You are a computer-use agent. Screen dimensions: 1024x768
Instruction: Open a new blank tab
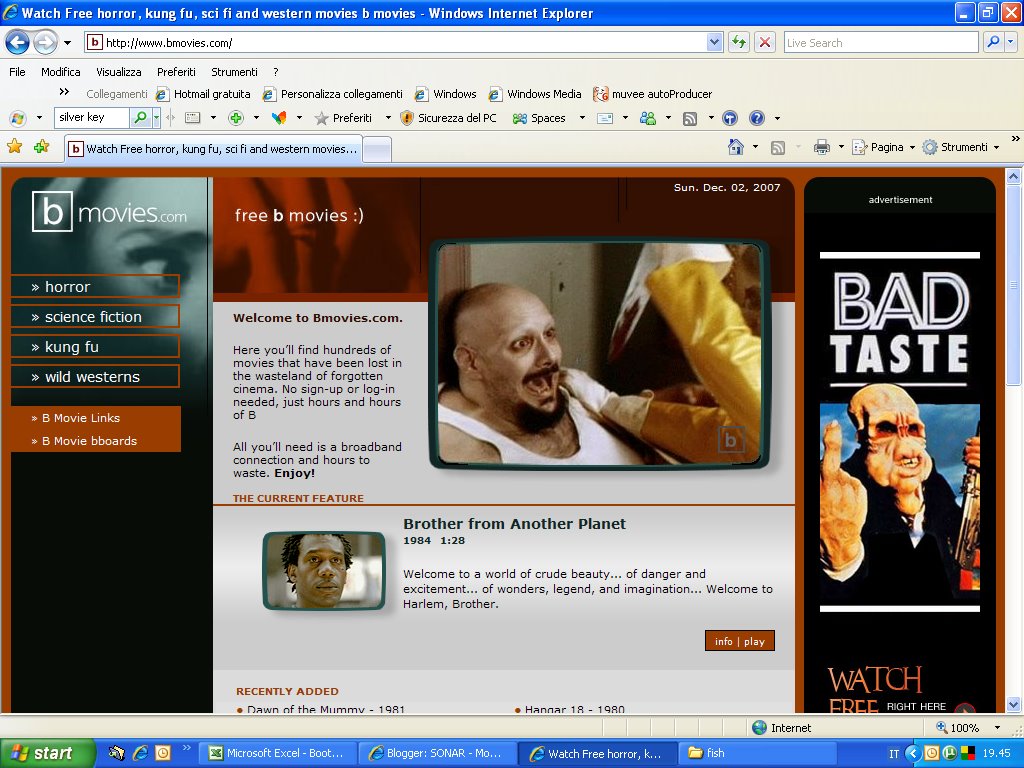click(x=377, y=150)
